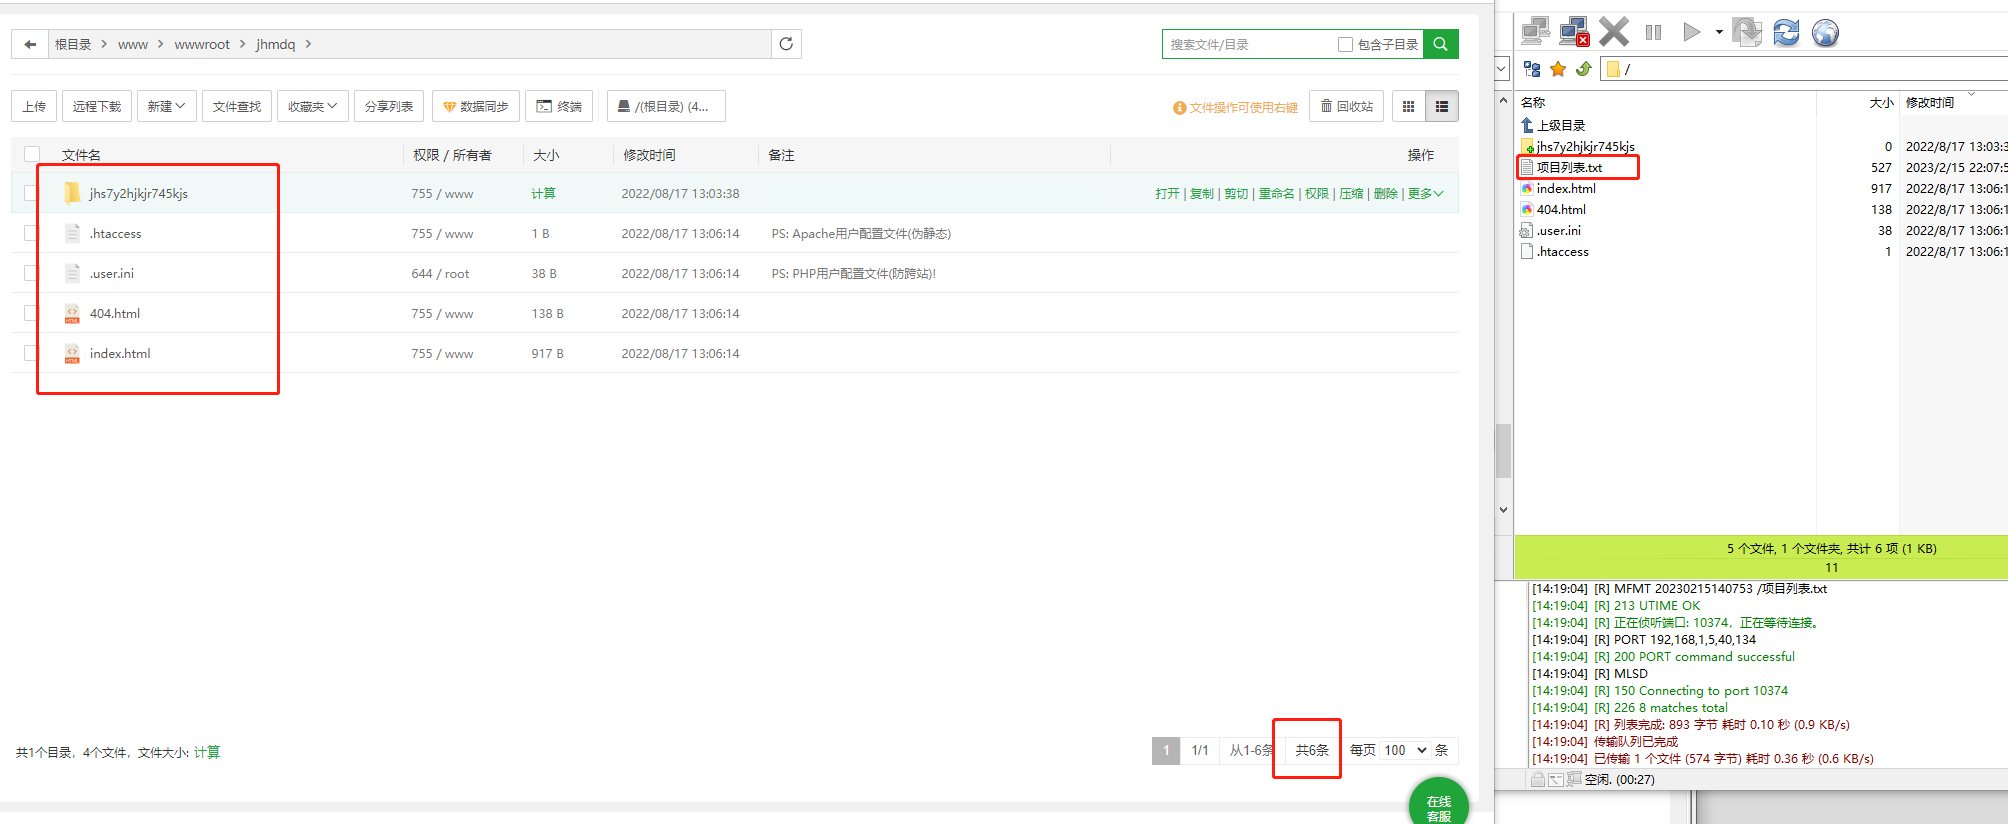Click wwwroot in the breadcrumb path
The image size is (2008, 824).
[202, 44]
